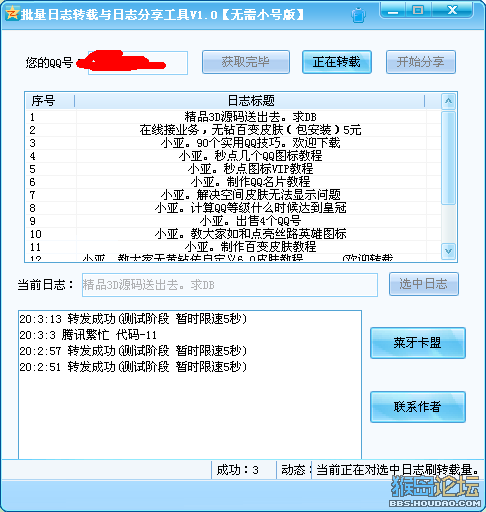This screenshot has width=486, height=512.
Task: Click the 联系作者 button
Action: pos(418,407)
